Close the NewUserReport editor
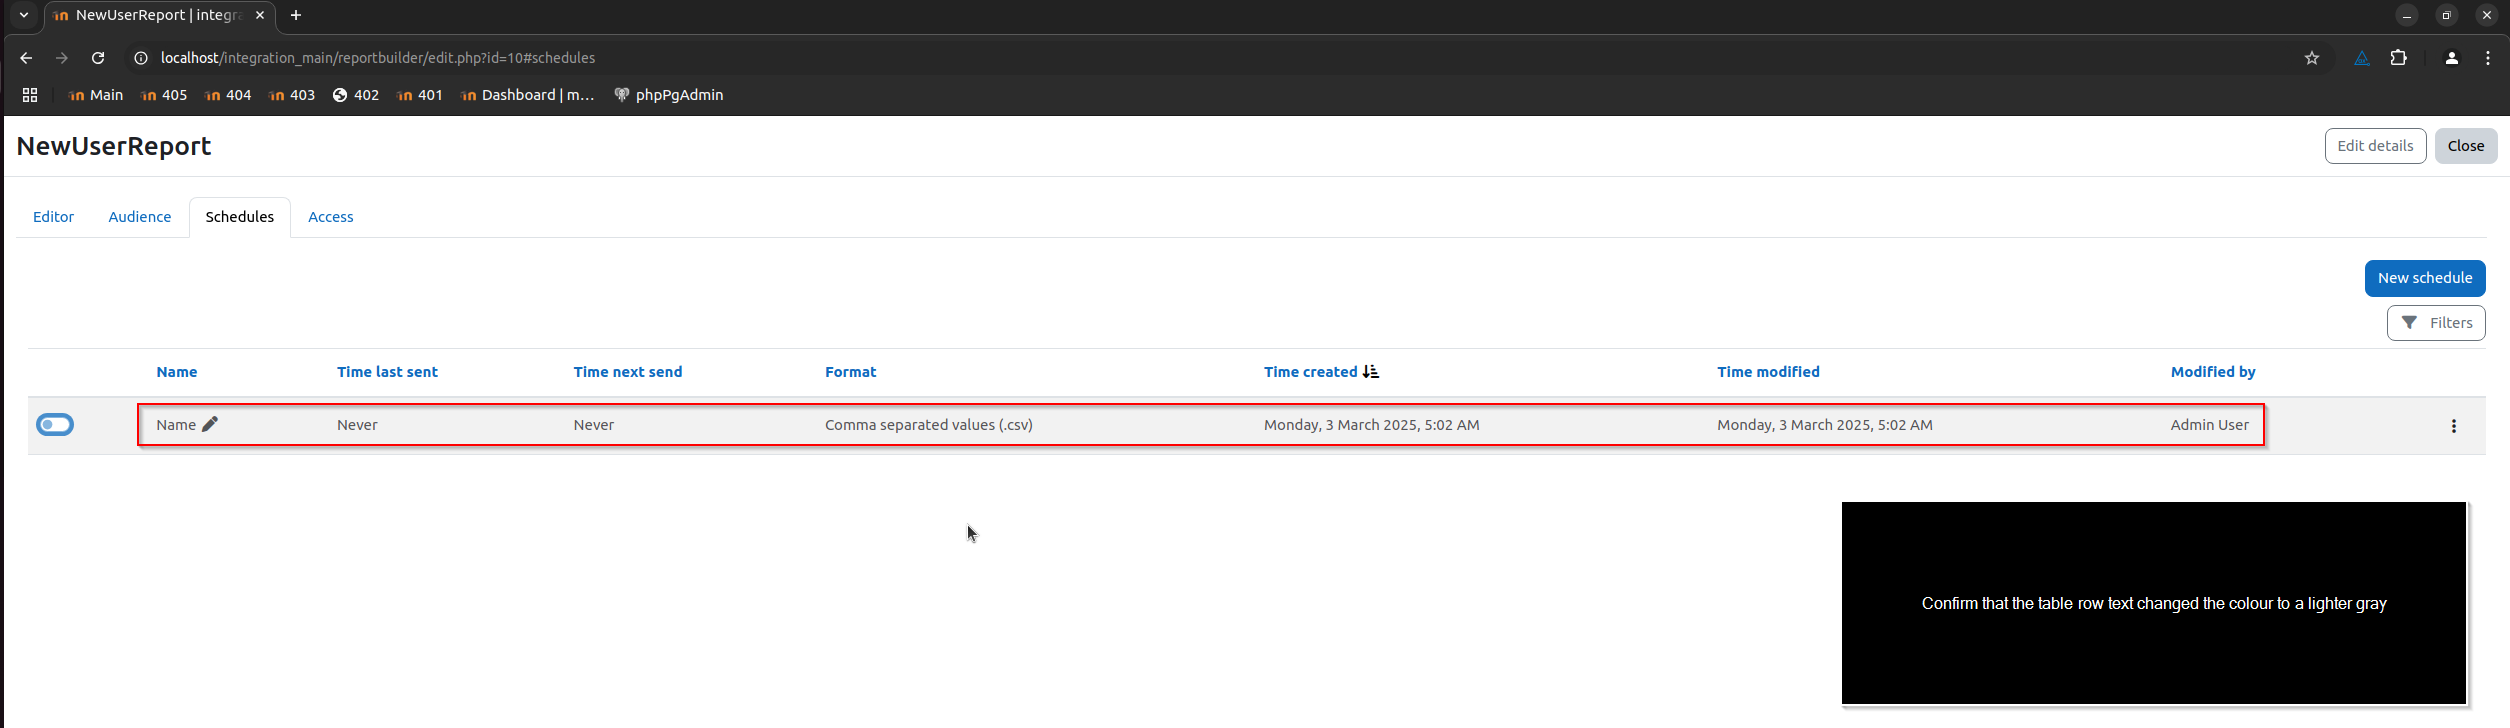Viewport: 2510px width, 728px height. (2465, 146)
